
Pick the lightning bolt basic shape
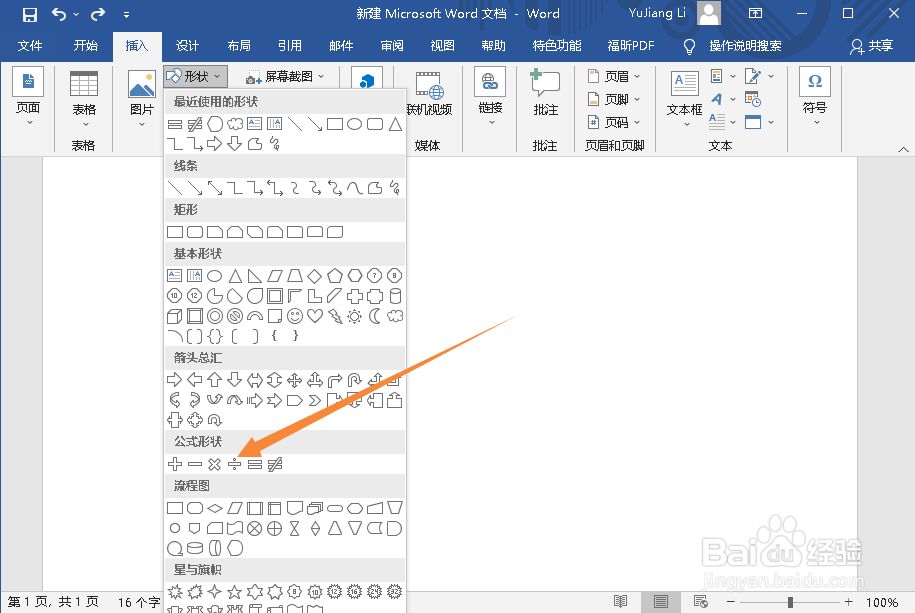(335, 316)
